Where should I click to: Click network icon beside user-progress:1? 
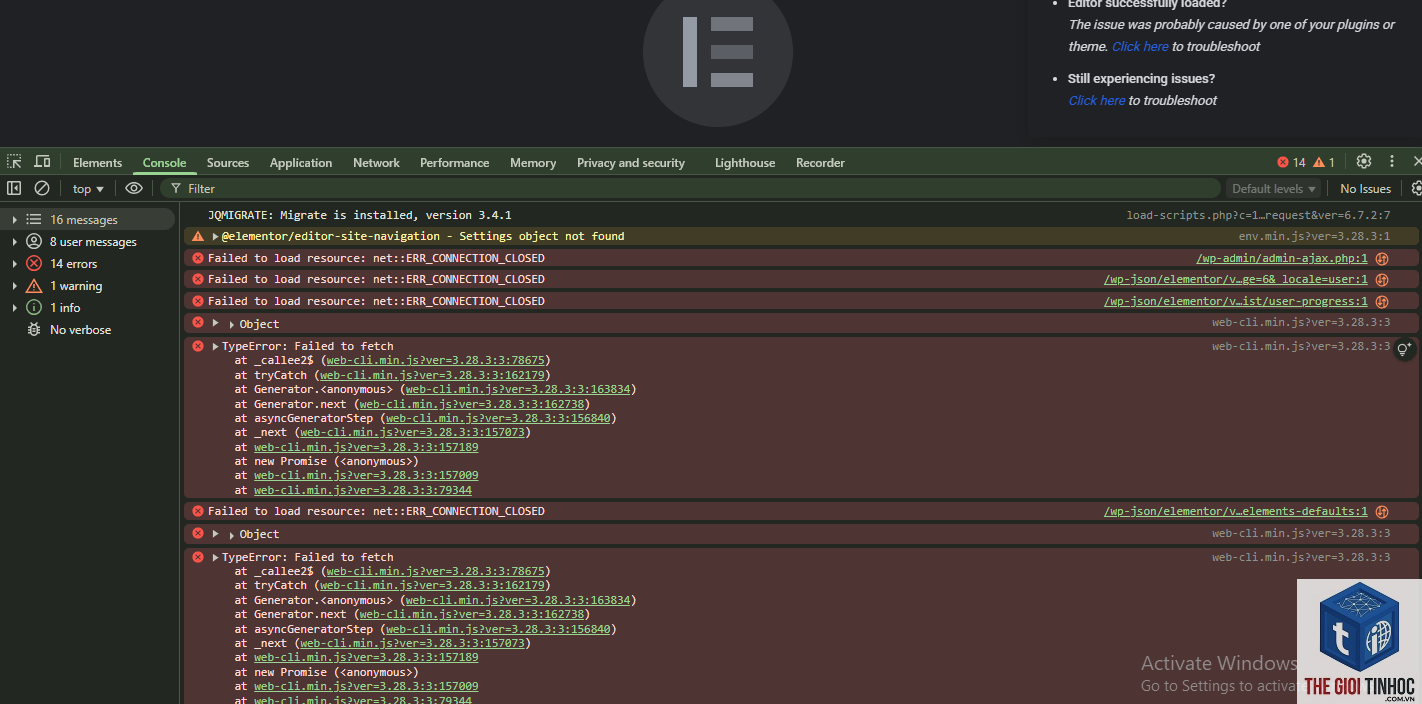coord(1382,301)
